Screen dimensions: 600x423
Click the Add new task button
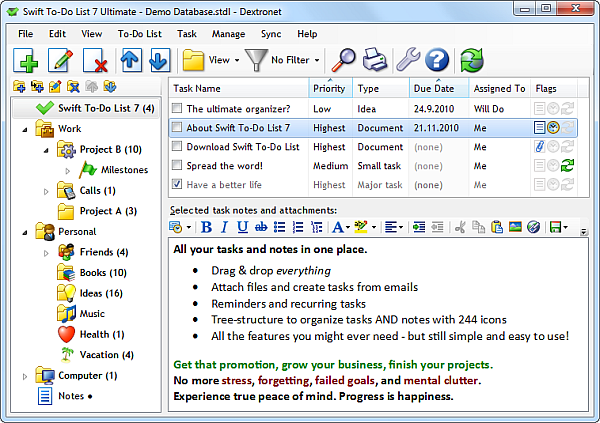(x=26, y=60)
